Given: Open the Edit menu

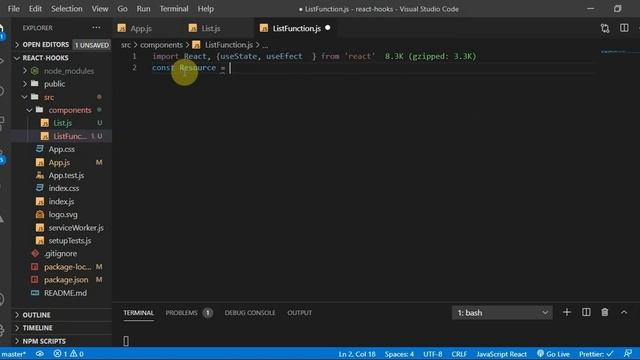Looking at the screenshot, I should coord(35,9).
